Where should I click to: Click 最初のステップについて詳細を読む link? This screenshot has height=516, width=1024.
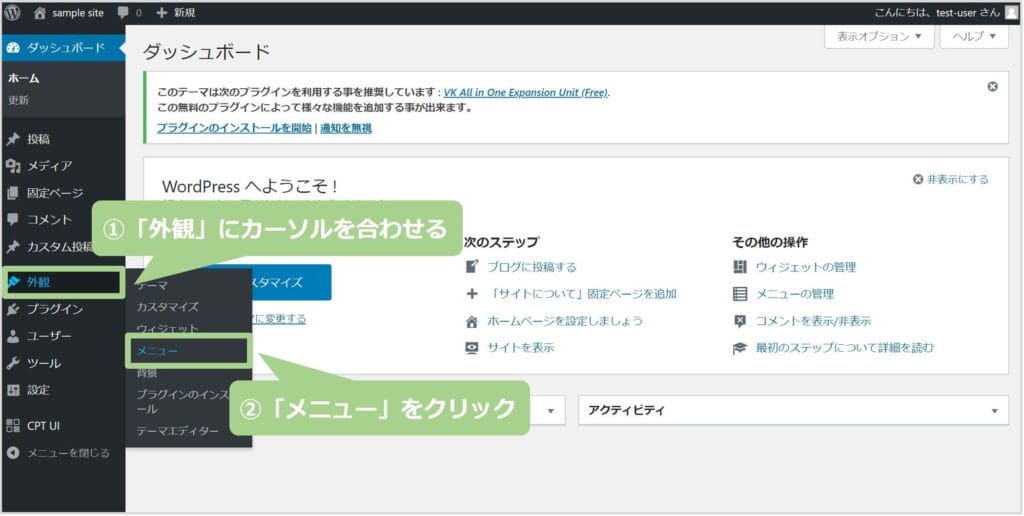(844, 348)
